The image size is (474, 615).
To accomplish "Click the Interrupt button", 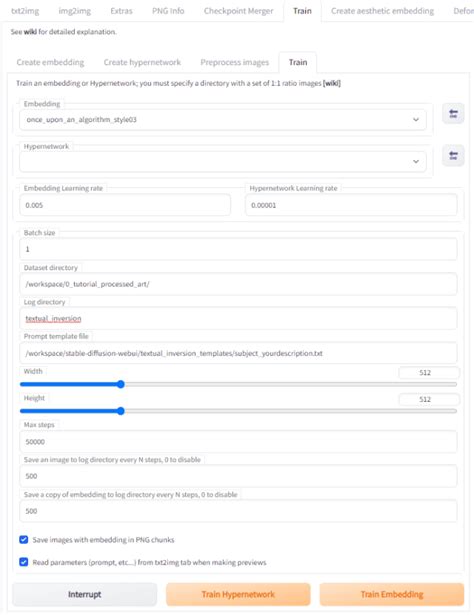I will tap(85, 594).
